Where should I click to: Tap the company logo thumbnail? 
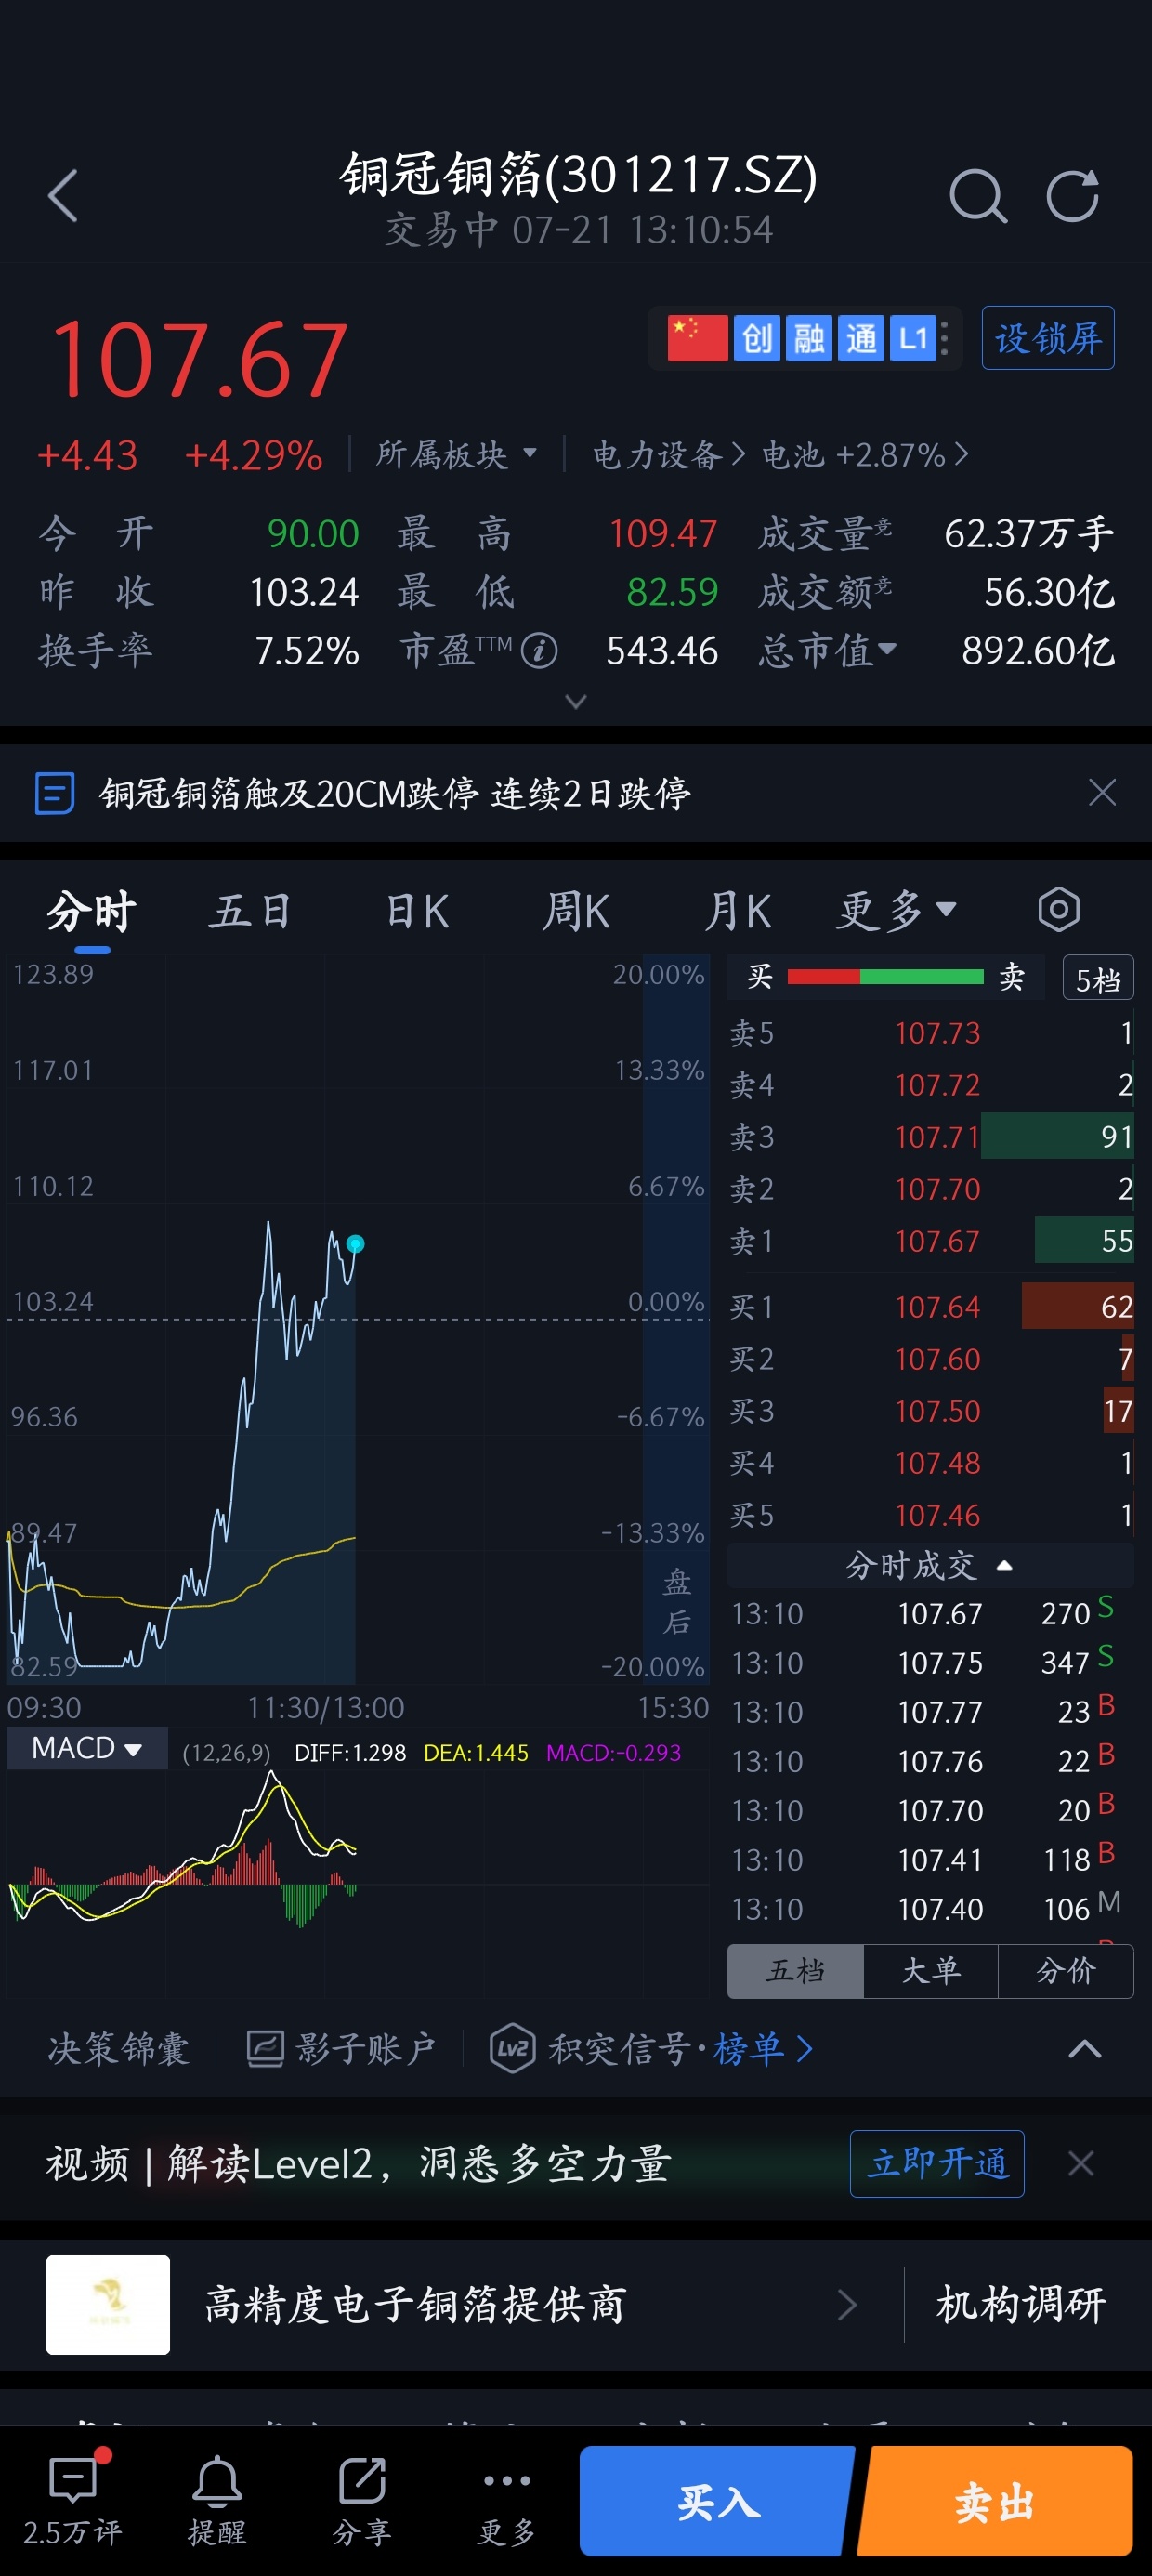pos(108,2305)
